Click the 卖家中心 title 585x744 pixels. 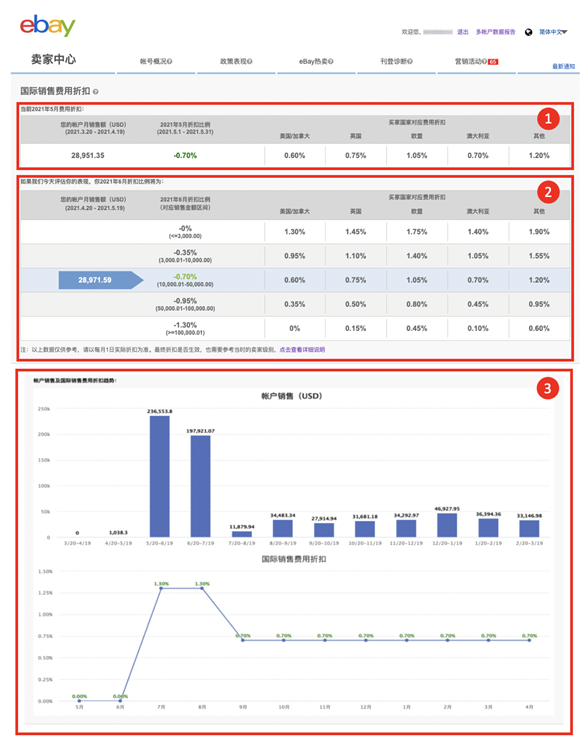coord(54,60)
